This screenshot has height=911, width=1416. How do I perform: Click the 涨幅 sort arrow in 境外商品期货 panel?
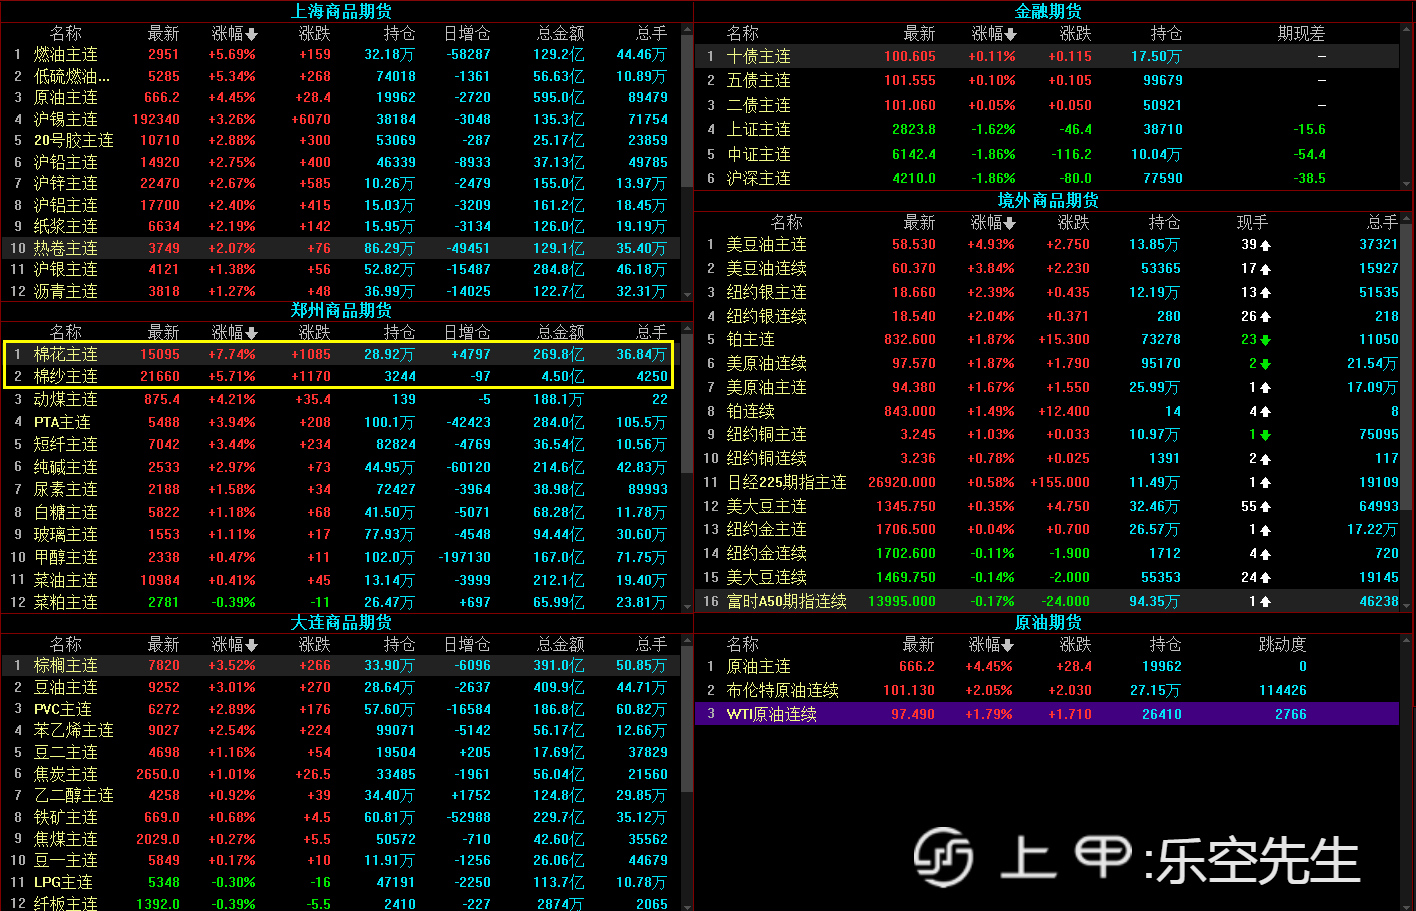(x=1009, y=223)
